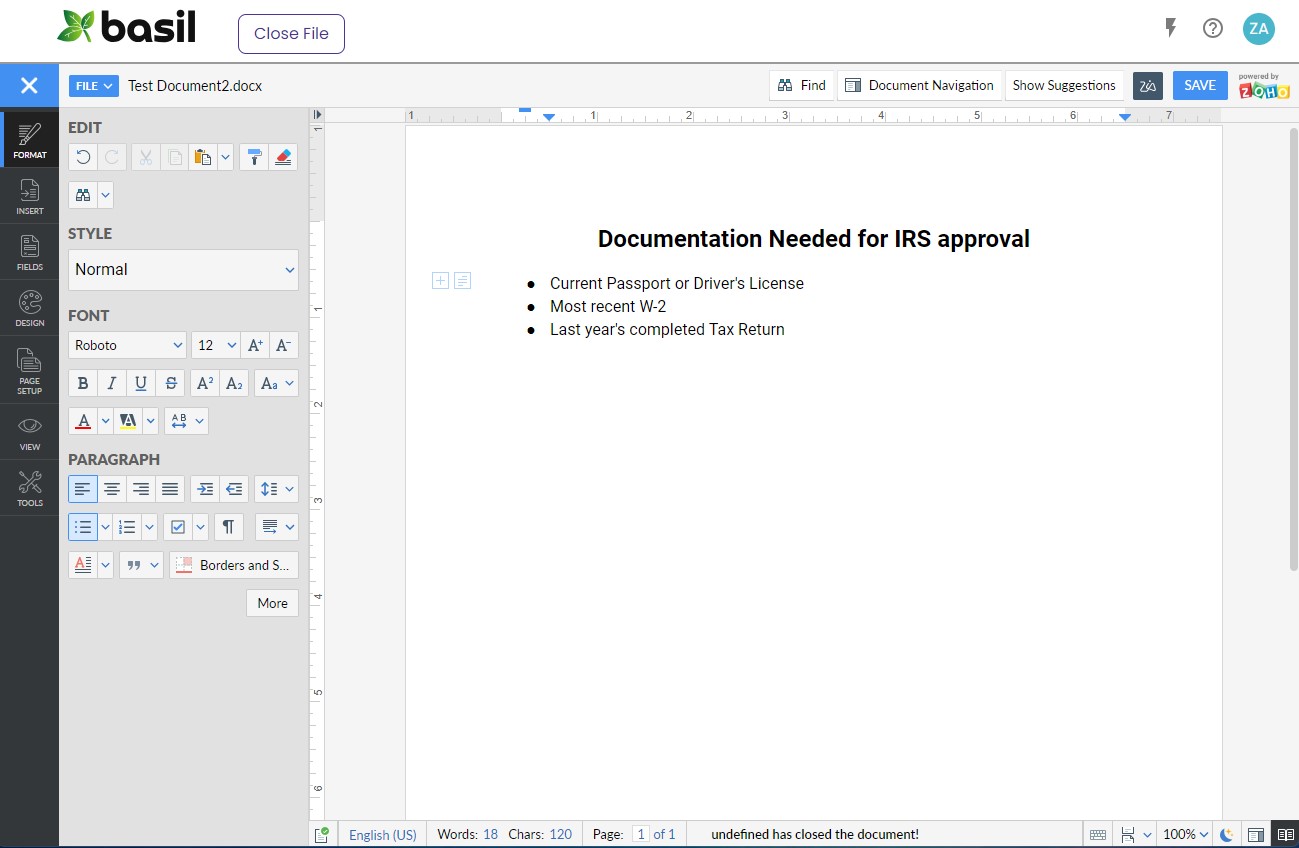Toggle Bold formatting
This screenshot has height=848, width=1299.
tap(83, 383)
